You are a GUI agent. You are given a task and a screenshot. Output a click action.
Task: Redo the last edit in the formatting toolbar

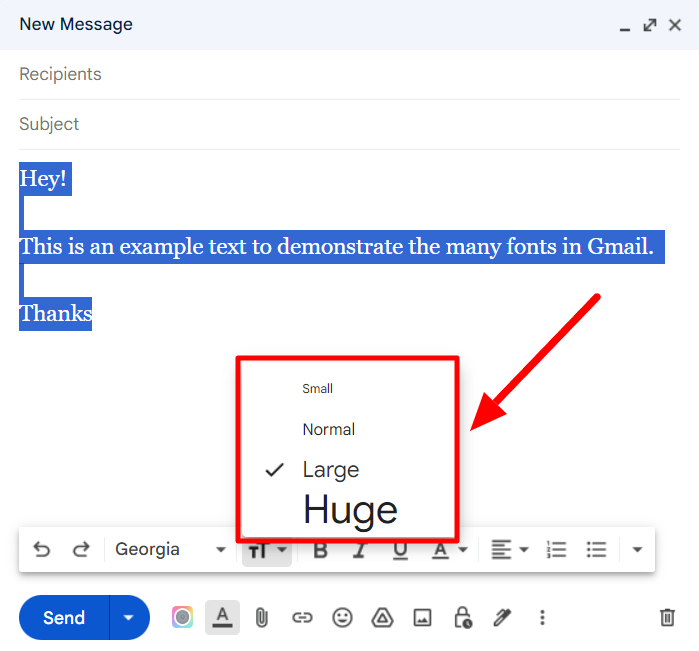pos(81,549)
